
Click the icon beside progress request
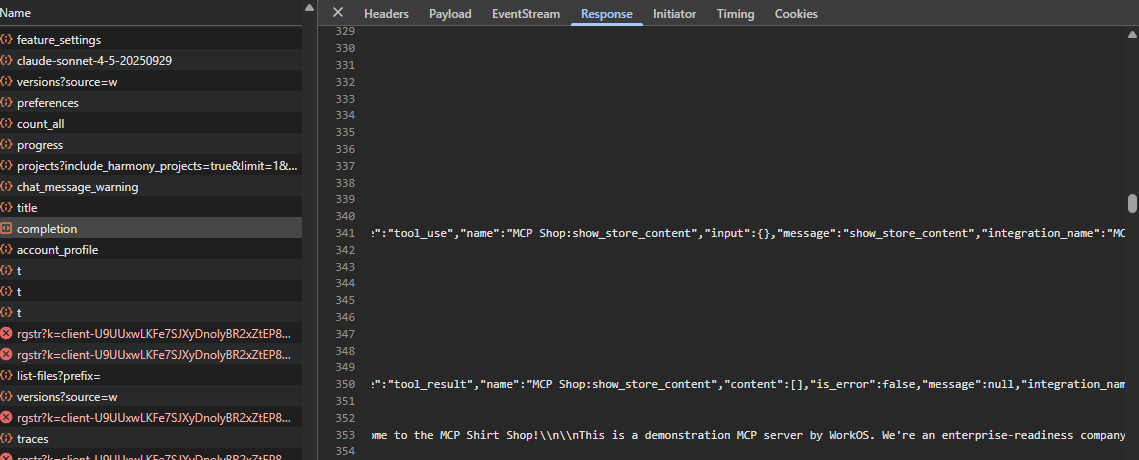click(7, 145)
